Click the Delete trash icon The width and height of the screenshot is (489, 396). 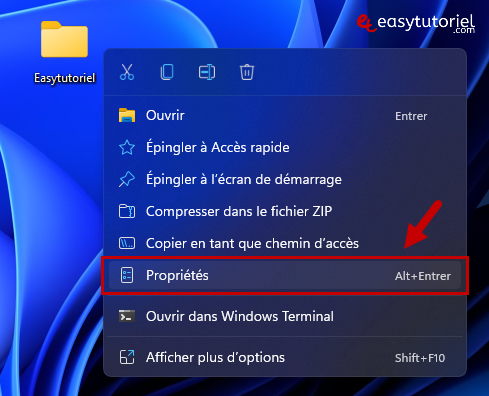247,72
